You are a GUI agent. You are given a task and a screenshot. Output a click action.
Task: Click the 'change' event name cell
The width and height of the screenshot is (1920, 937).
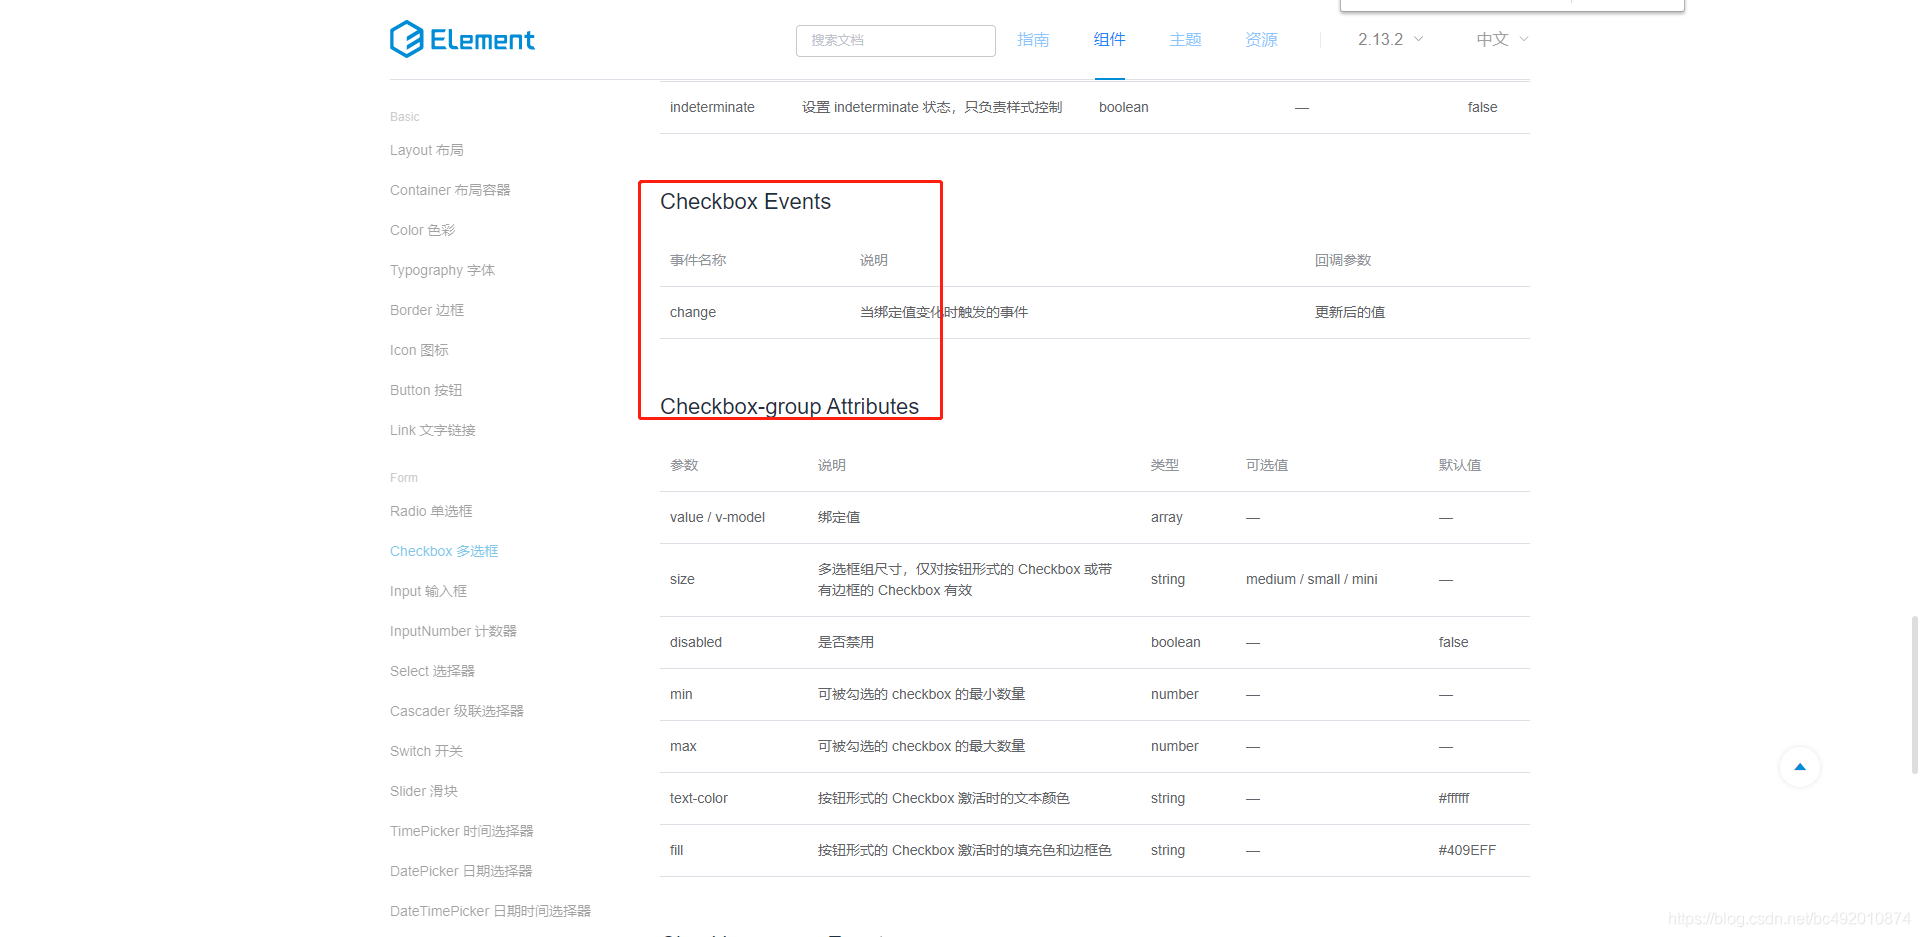[693, 312]
